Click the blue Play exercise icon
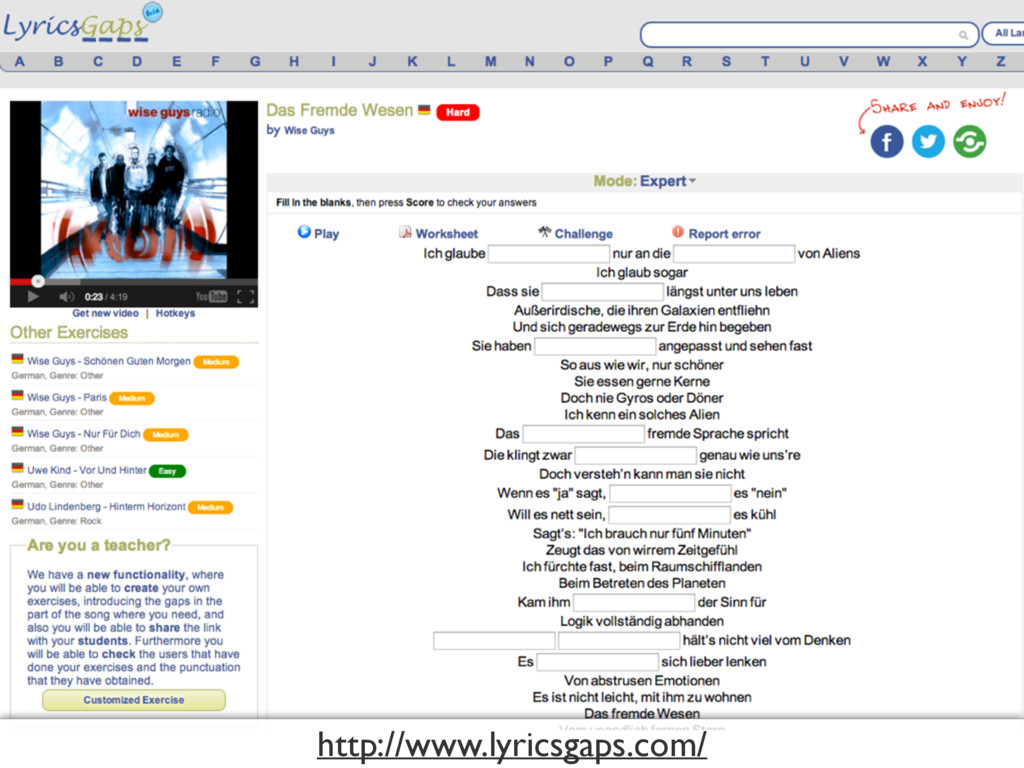Image resolution: width=1024 pixels, height=768 pixels. click(304, 232)
